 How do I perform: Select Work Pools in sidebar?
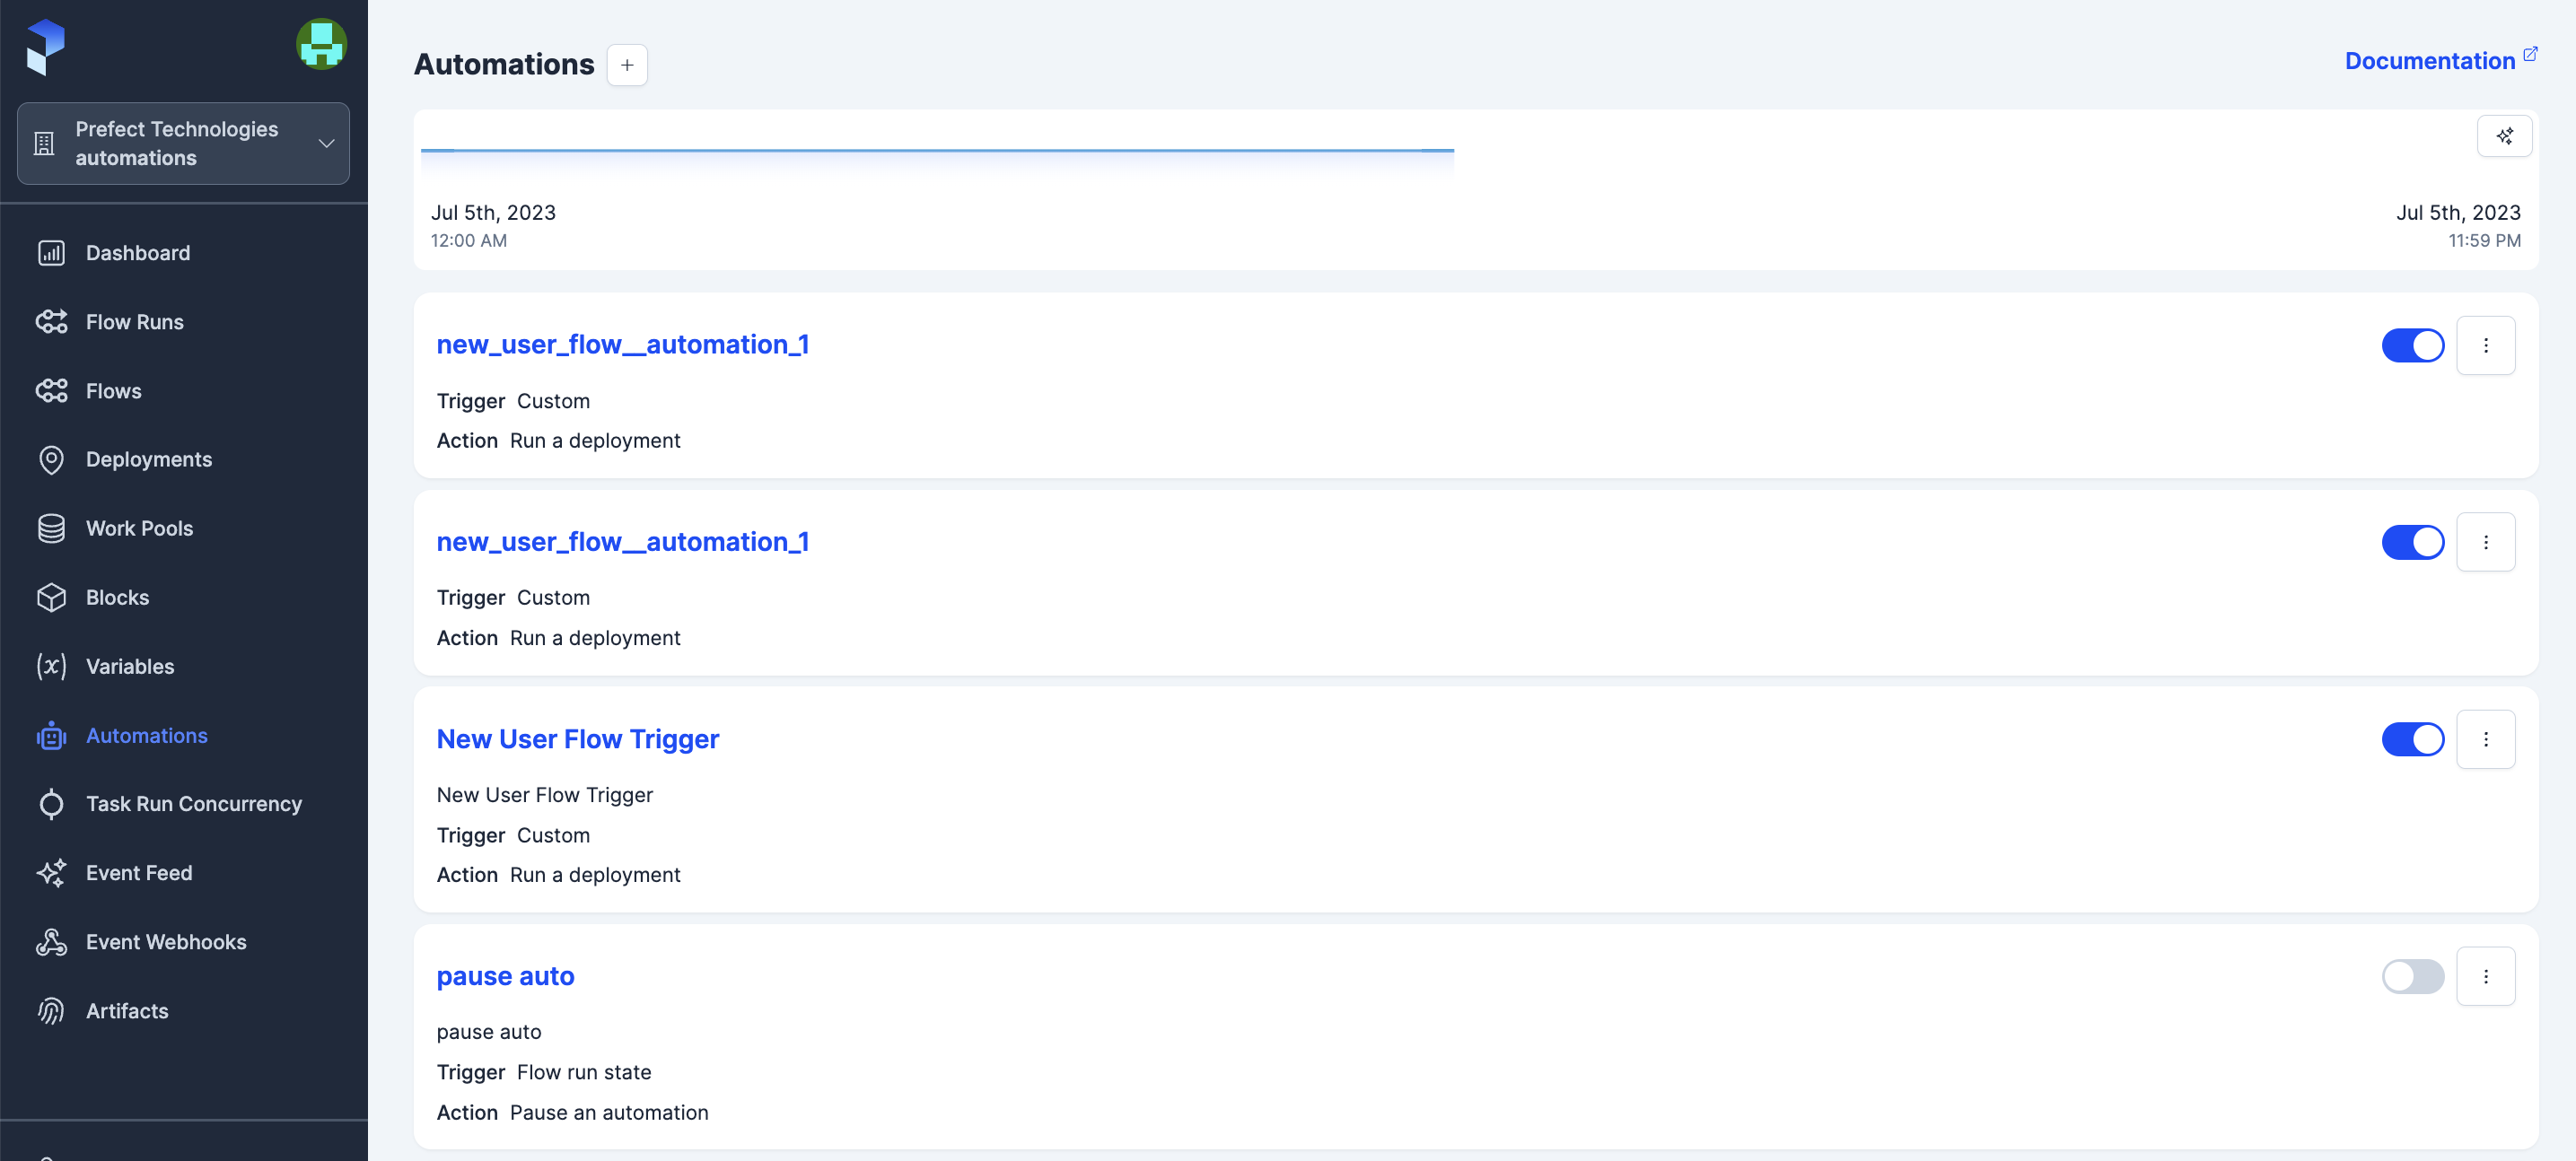click(140, 529)
